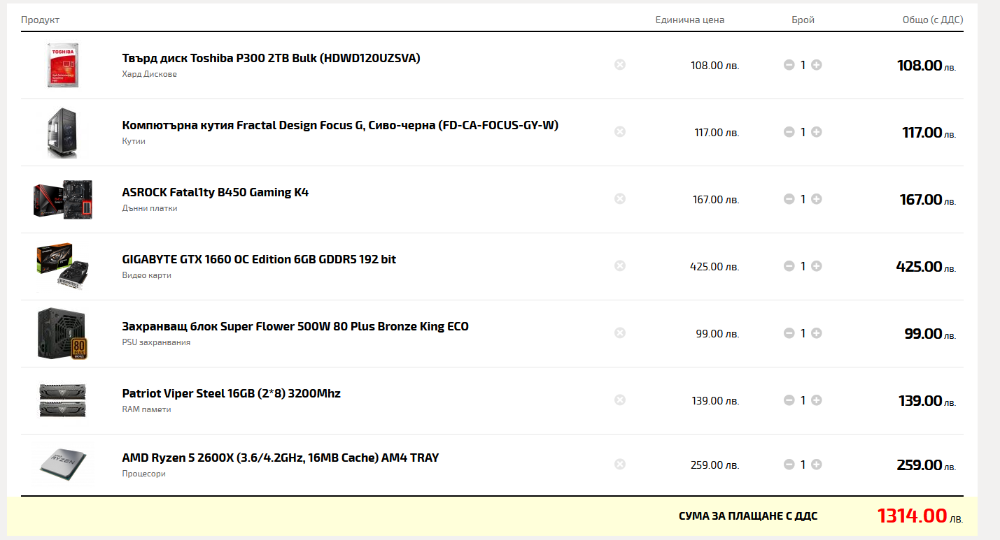Image resolution: width=1000 pixels, height=540 pixels.
Task: Click the Super Flower PSU product thumbnail
Action: (62, 333)
